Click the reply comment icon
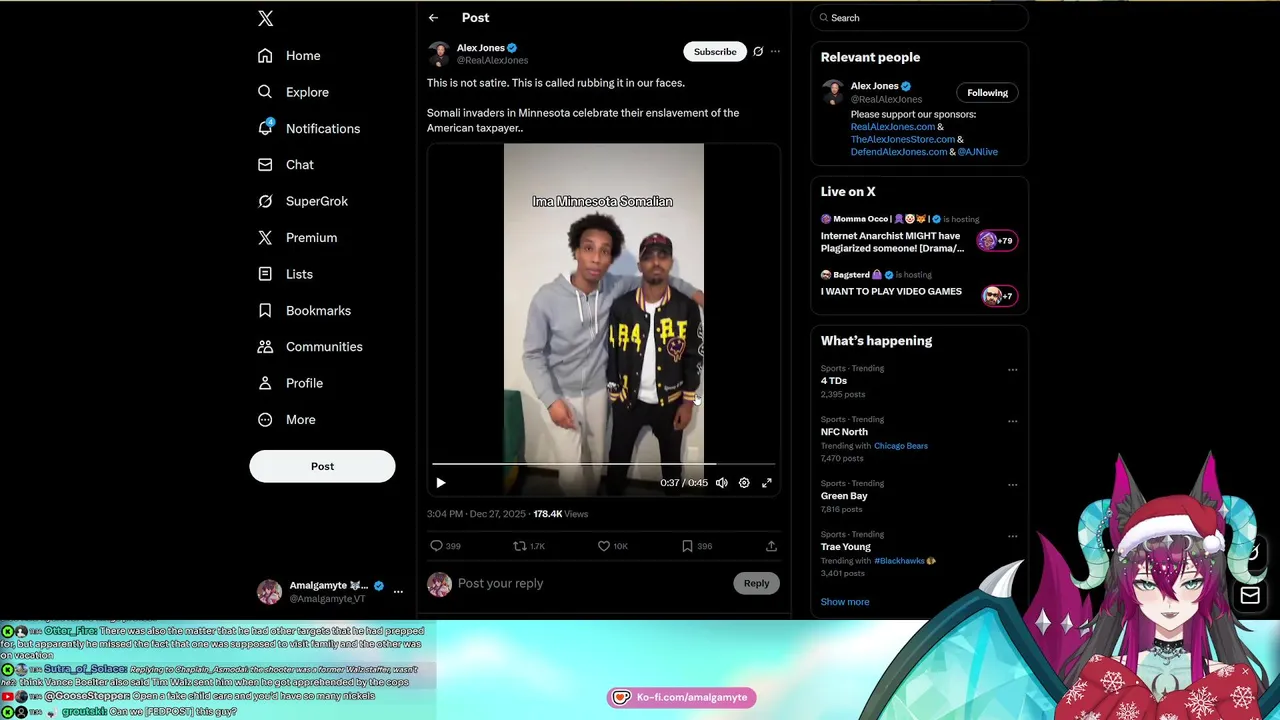Viewport: 1280px width, 720px height. [436, 546]
